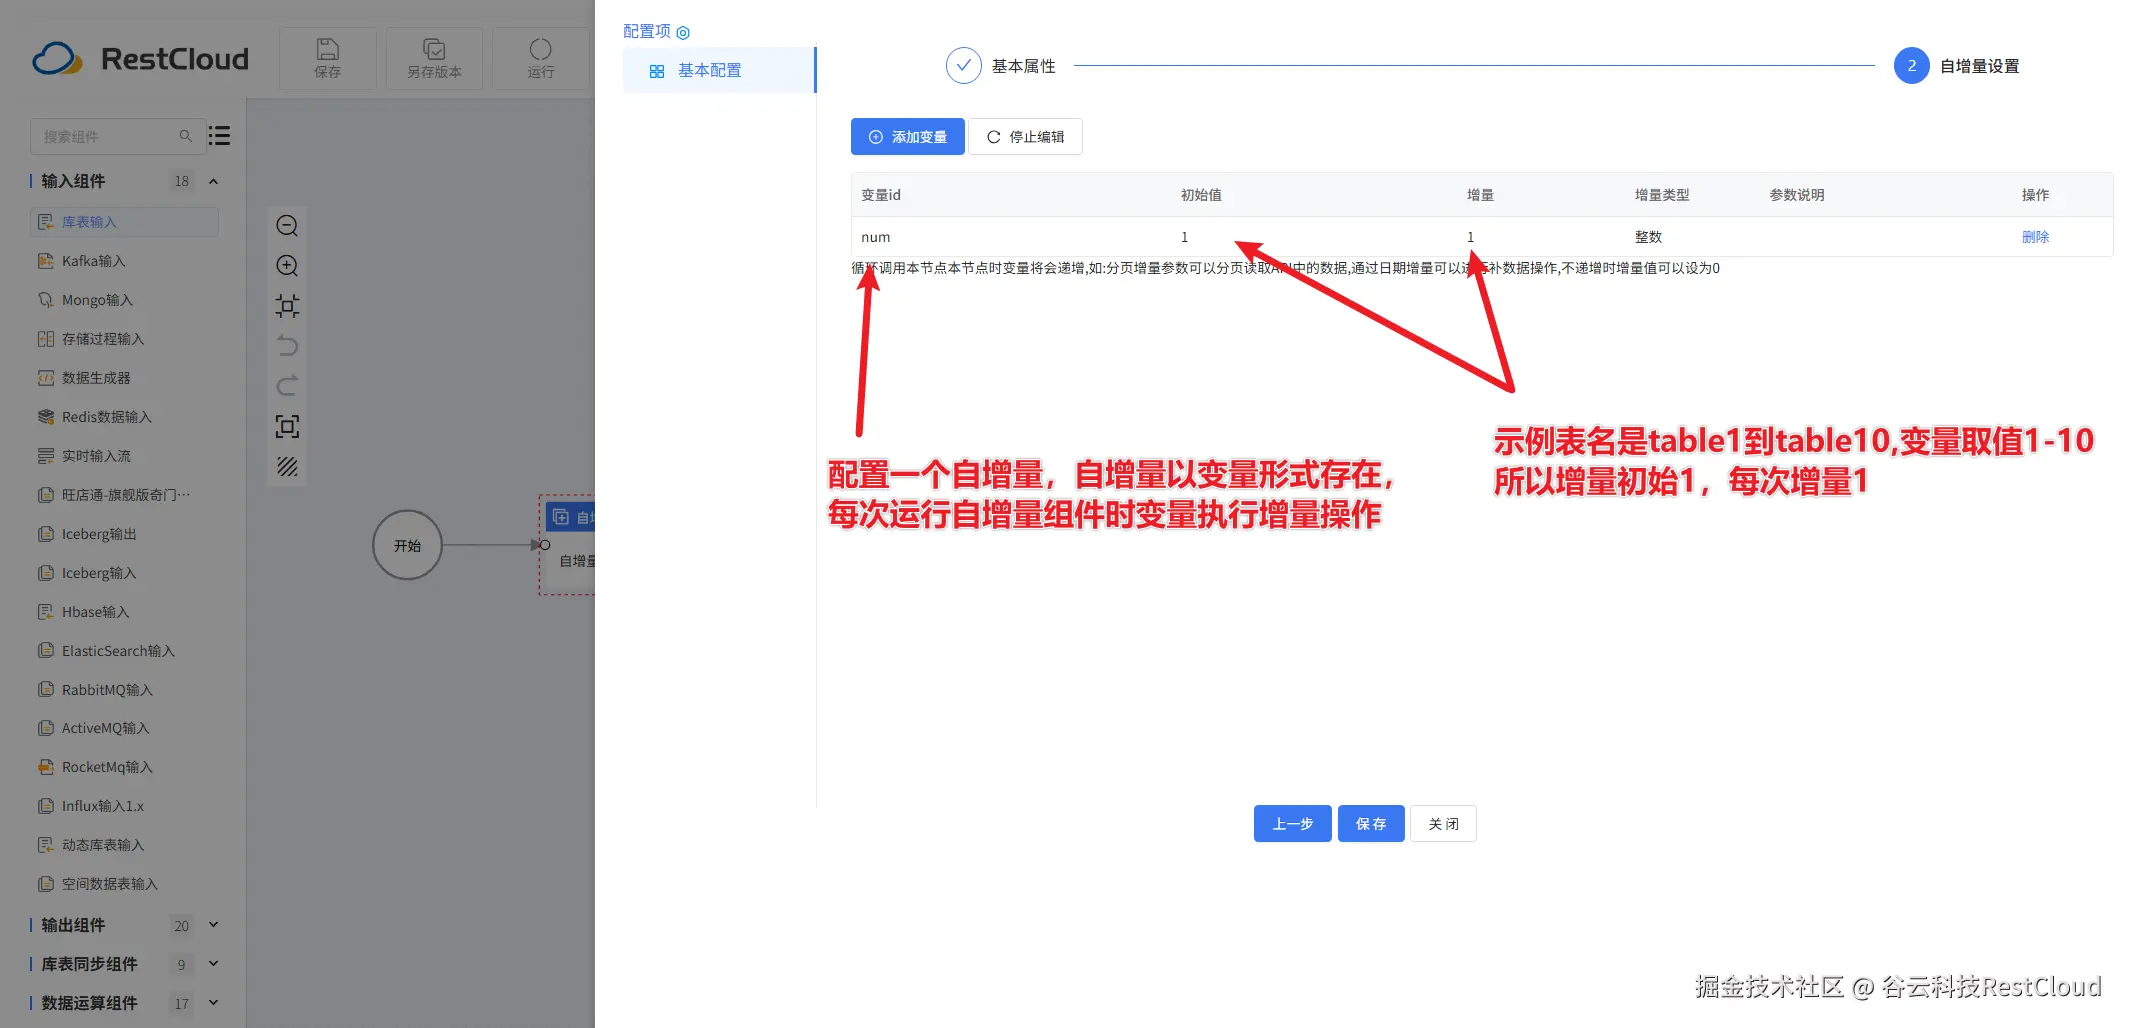The height and width of the screenshot is (1028, 2130).
Task: Click the 自增量 node on canvas
Action: 570,545
